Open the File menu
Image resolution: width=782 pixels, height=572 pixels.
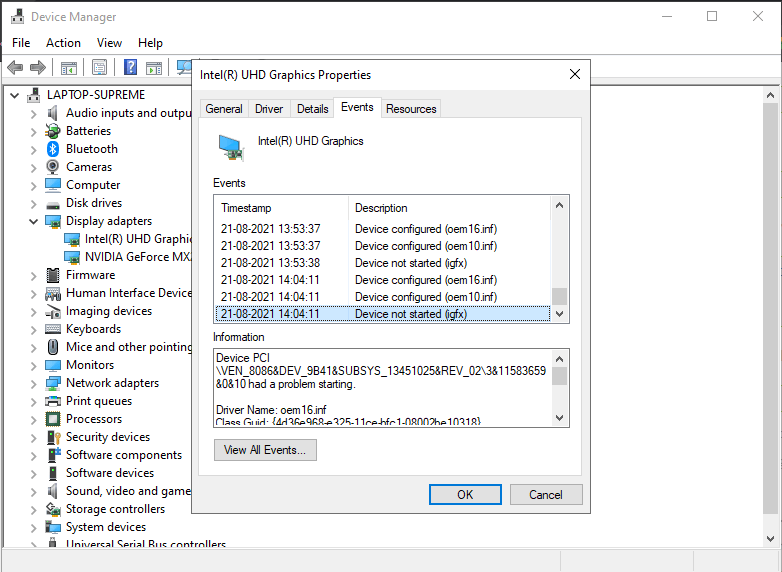(21, 43)
